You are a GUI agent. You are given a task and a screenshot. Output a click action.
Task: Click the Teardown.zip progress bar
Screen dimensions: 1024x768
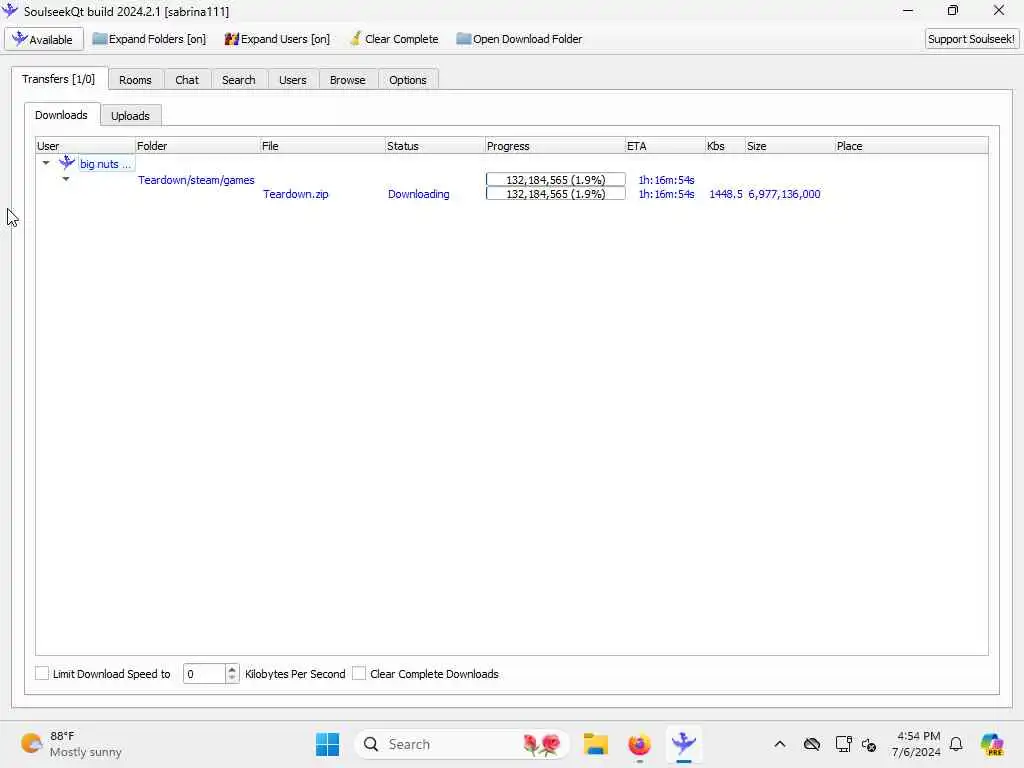tap(556, 194)
